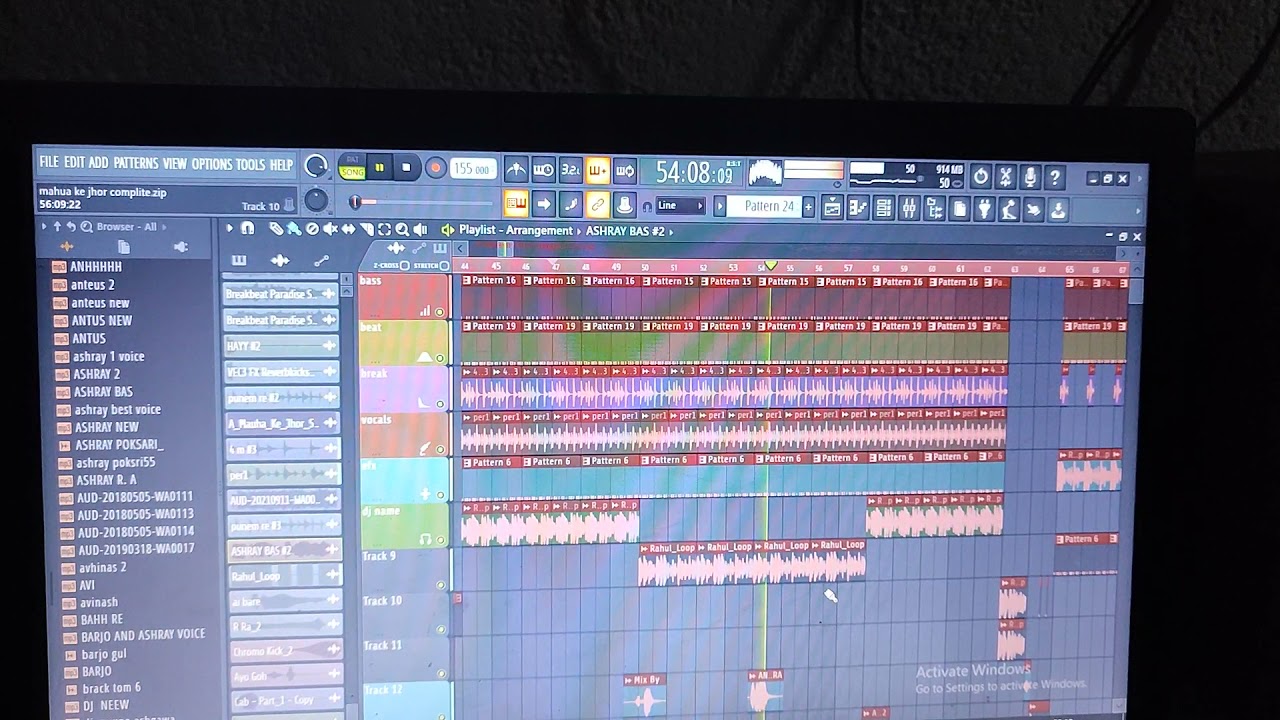Open the Pattern 24 selector
1280x720 pixels.
click(x=763, y=206)
